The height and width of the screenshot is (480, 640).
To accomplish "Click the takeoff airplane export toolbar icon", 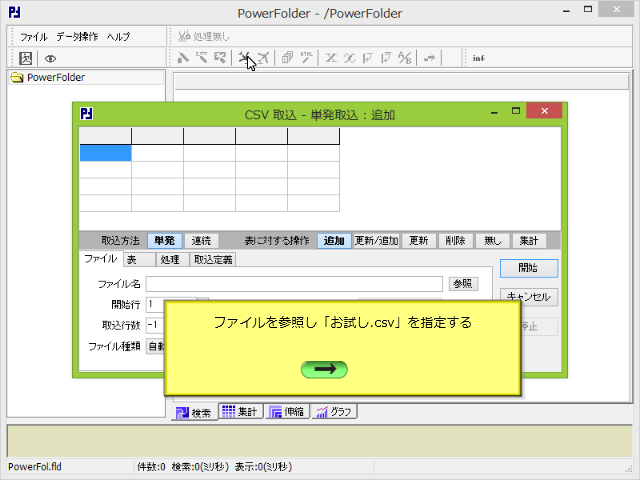I will click(x=263, y=58).
